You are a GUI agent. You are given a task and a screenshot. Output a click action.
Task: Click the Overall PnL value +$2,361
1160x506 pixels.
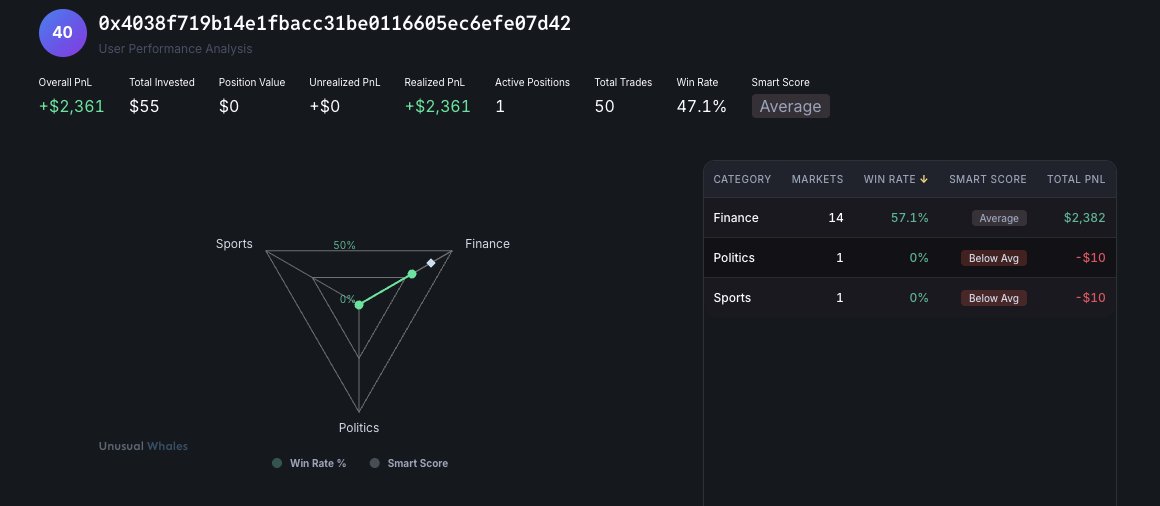pyautogui.click(x=71, y=106)
